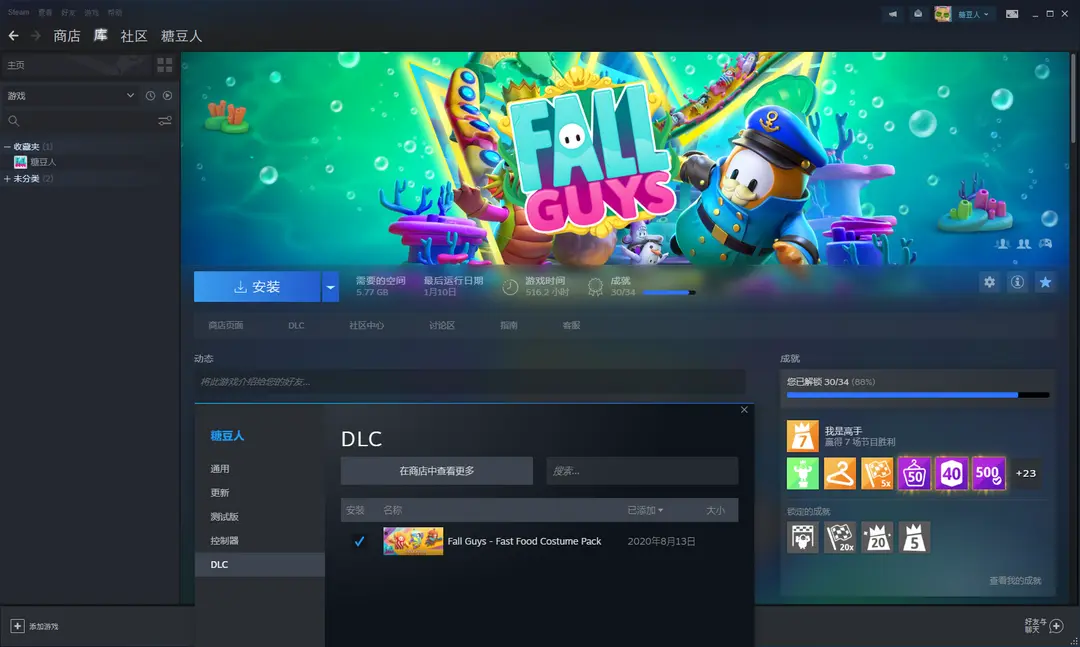Click the ready-to-play icon in sidebar
This screenshot has height=647, width=1080.
[167, 96]
